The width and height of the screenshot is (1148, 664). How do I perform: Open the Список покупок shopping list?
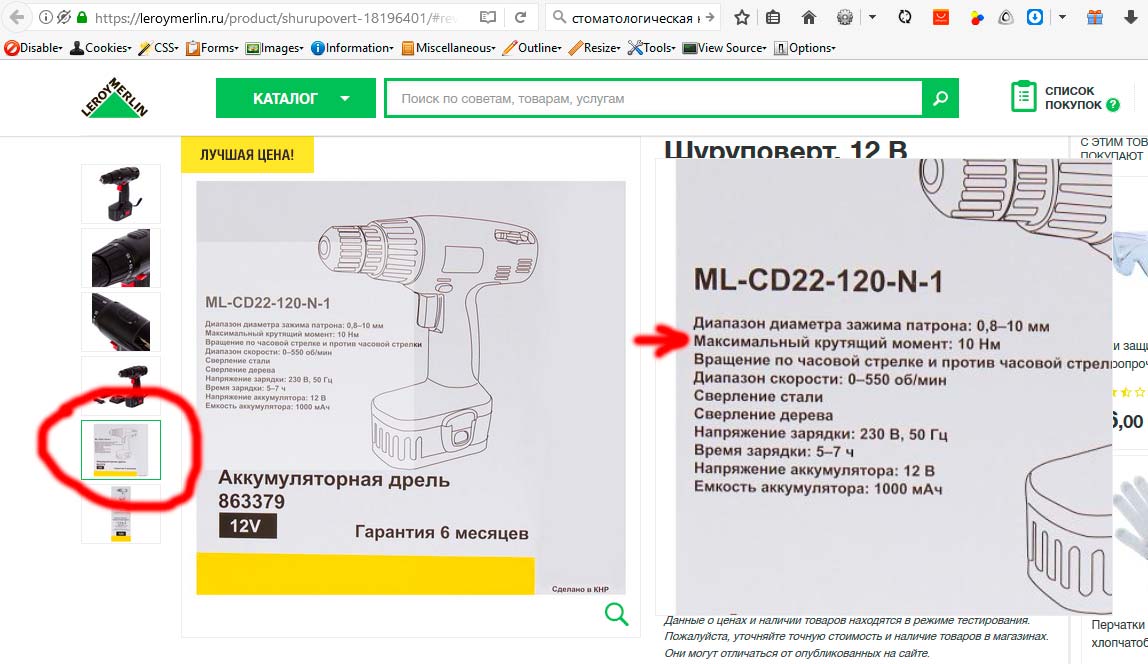[x=1073, y=97]
